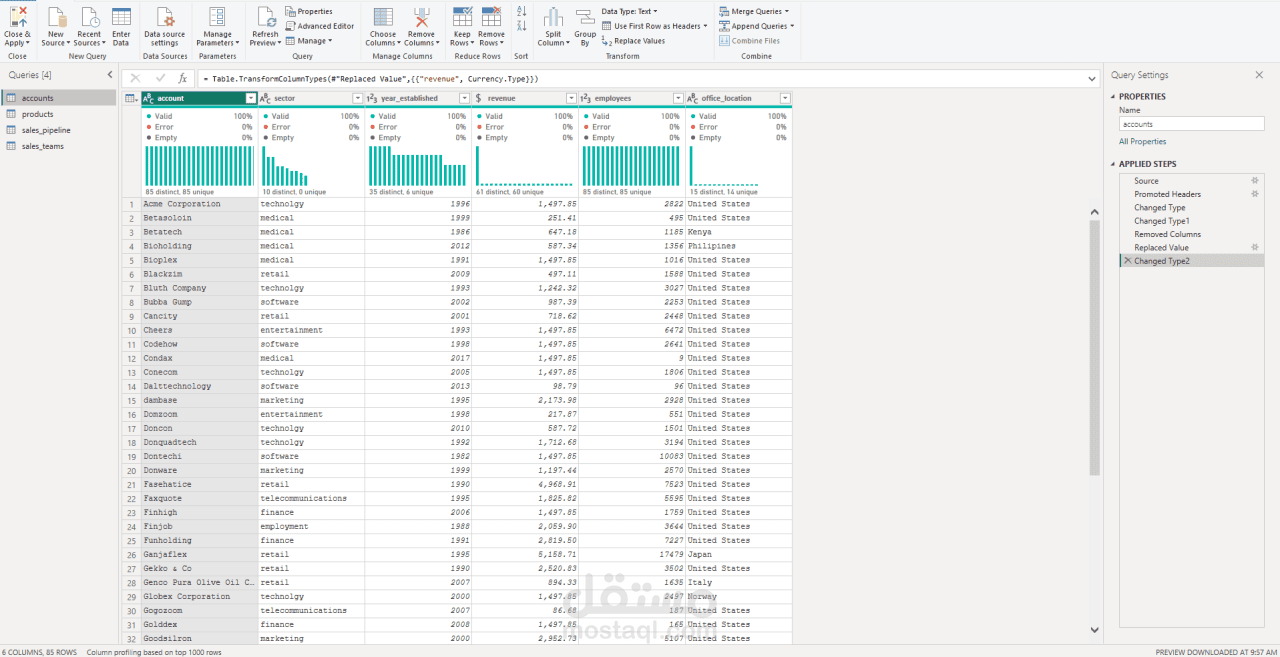The image size is (1280, 657).
Task: Select the sales_teams query
Action: click(59, 146)
